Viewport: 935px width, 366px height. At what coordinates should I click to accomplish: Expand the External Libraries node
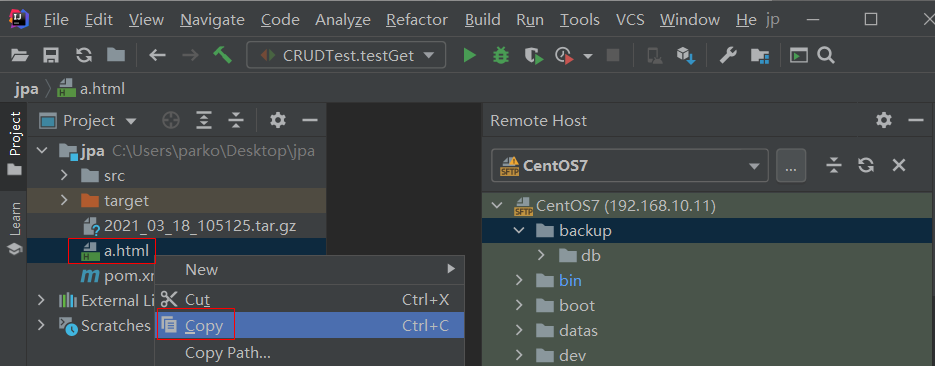[41, 300]
